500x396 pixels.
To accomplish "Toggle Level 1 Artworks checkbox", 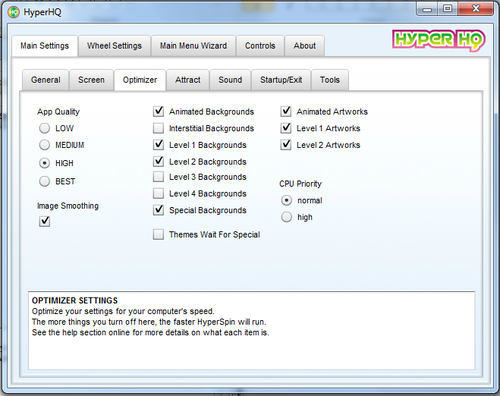I will tap(286, 128).
